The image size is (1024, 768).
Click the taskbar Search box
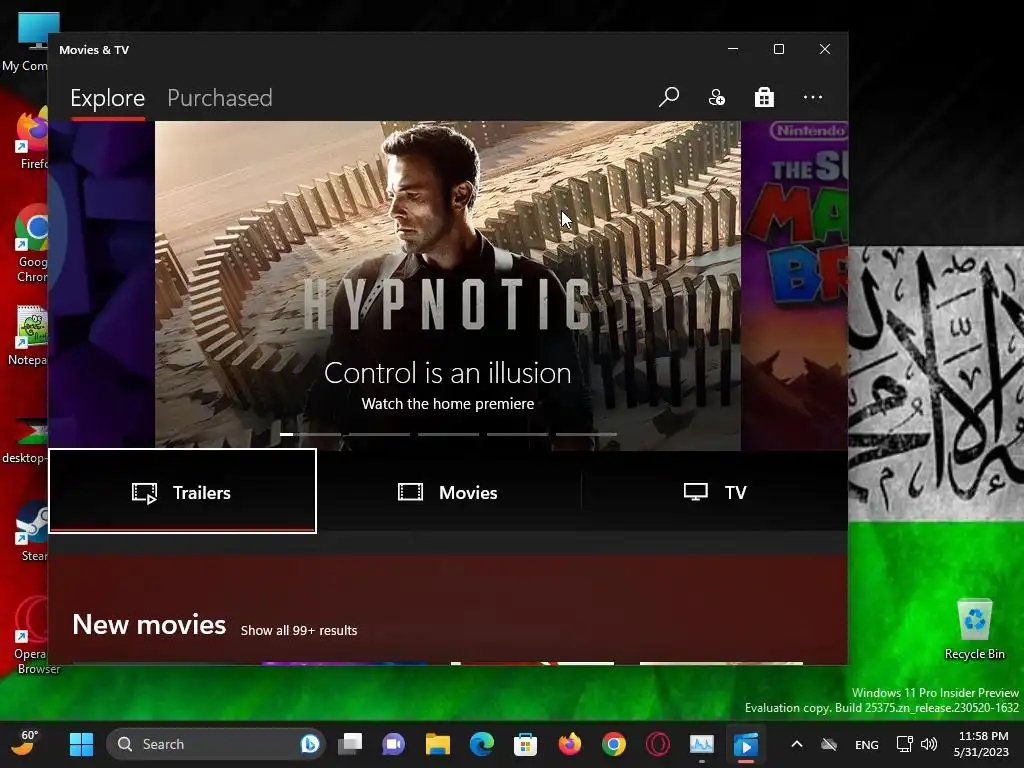tap(216, 744)
